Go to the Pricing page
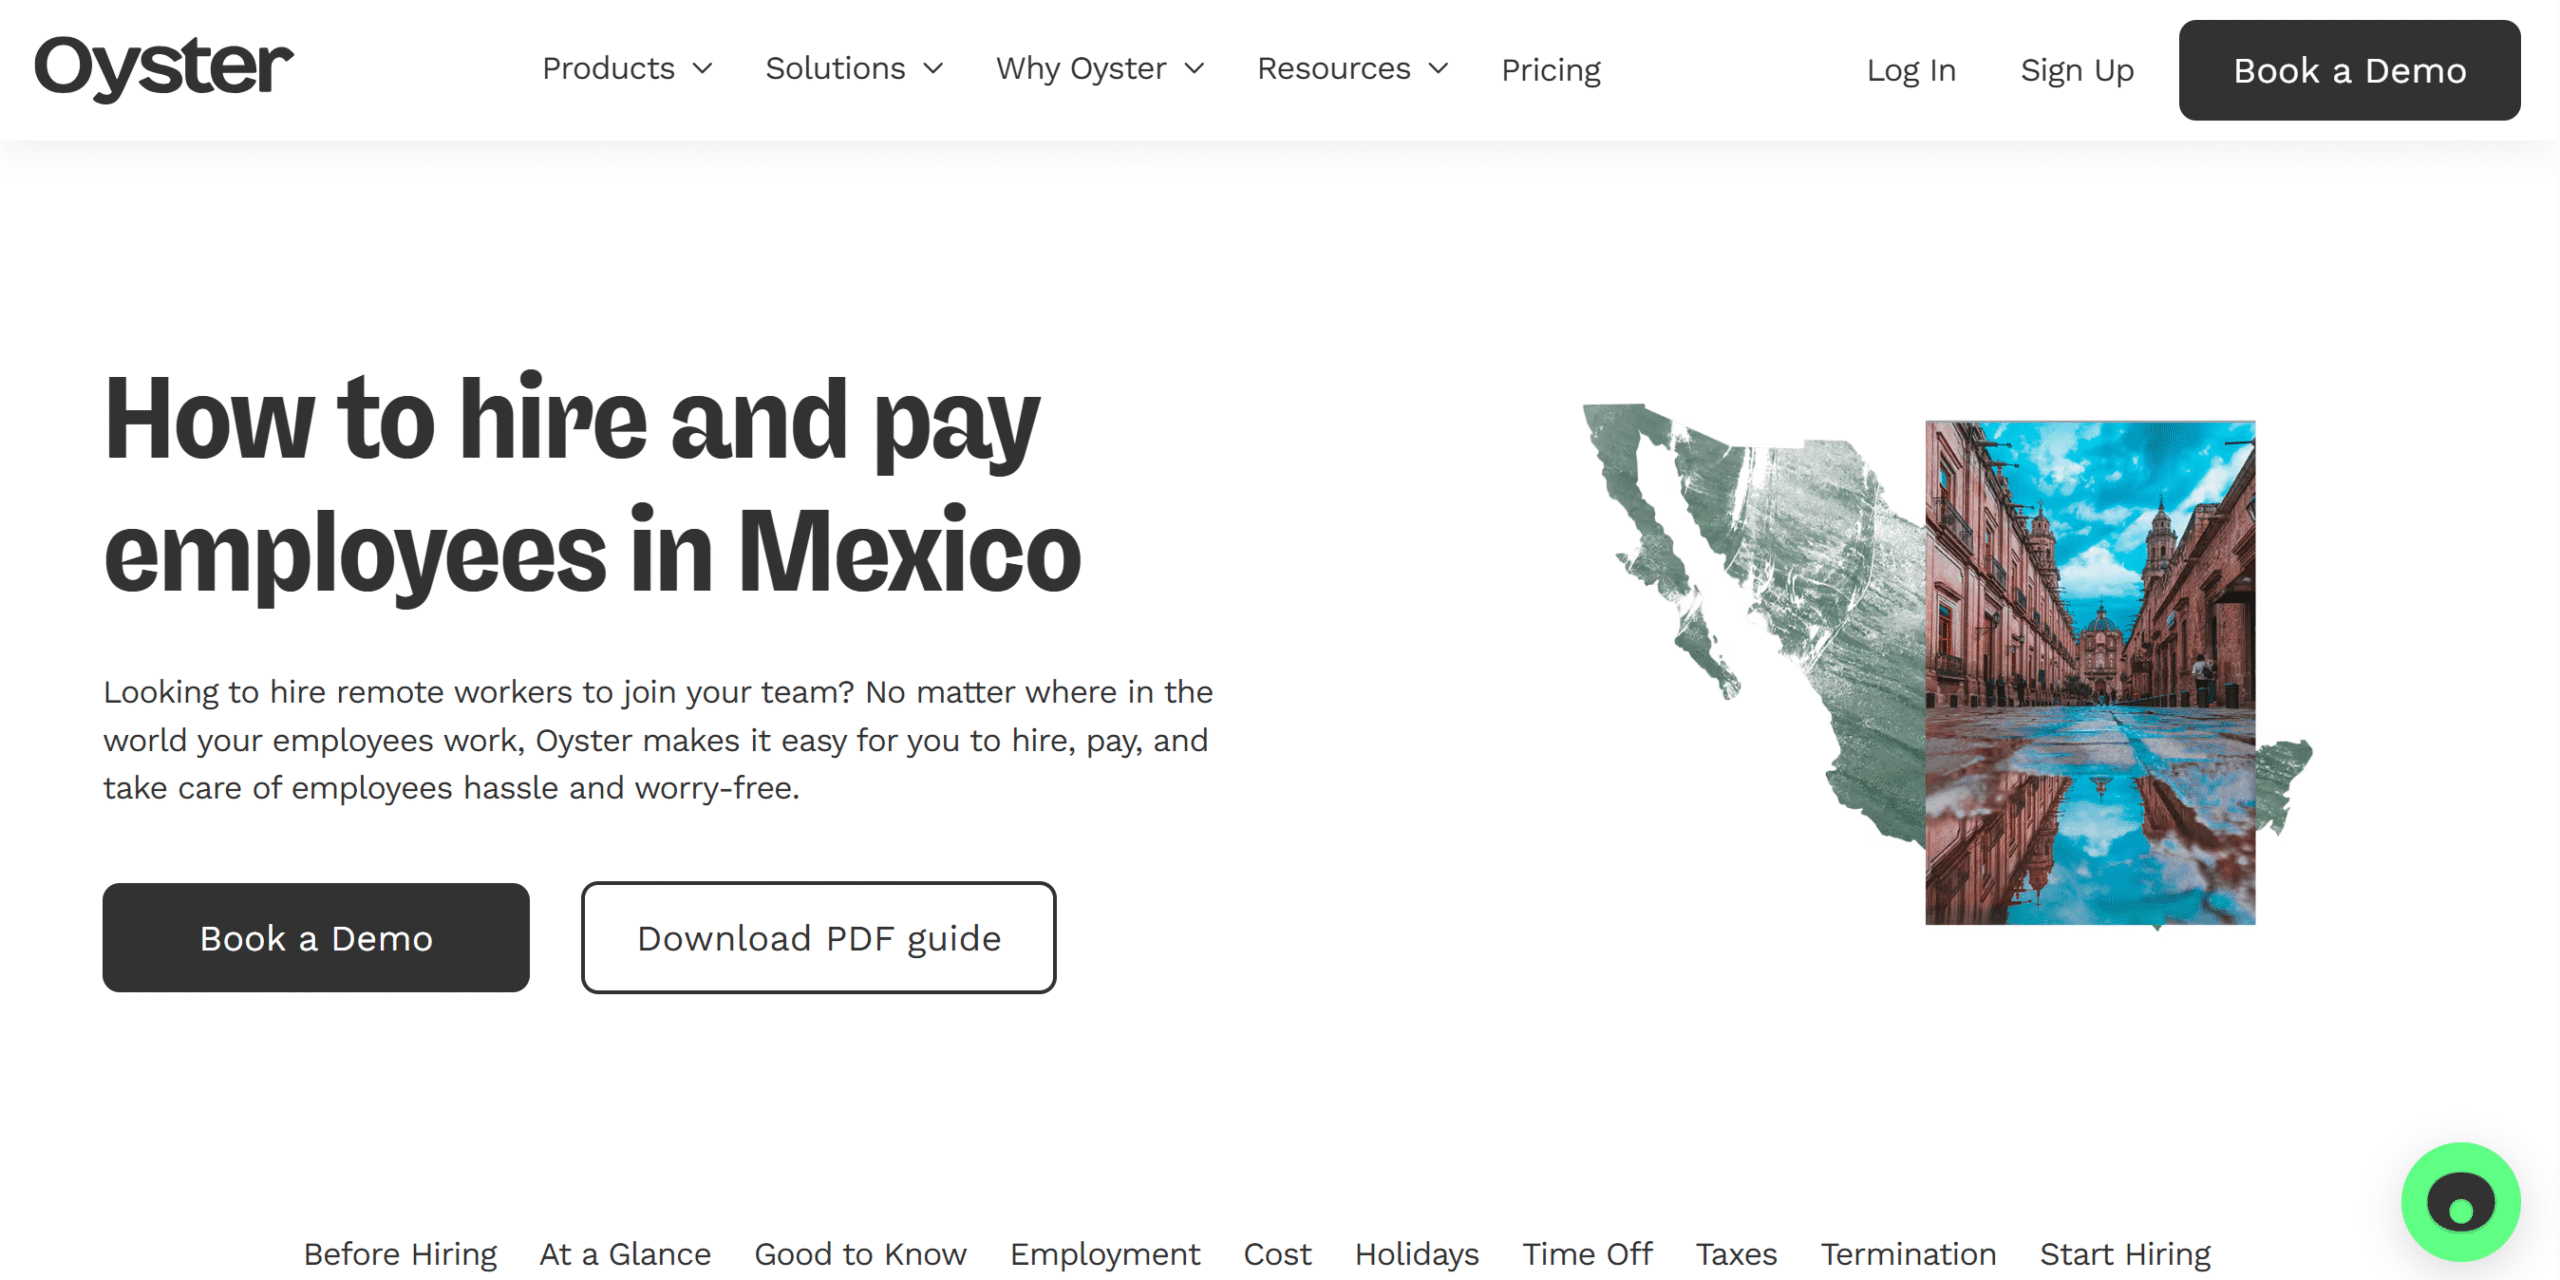 [x=1551, y=70]
